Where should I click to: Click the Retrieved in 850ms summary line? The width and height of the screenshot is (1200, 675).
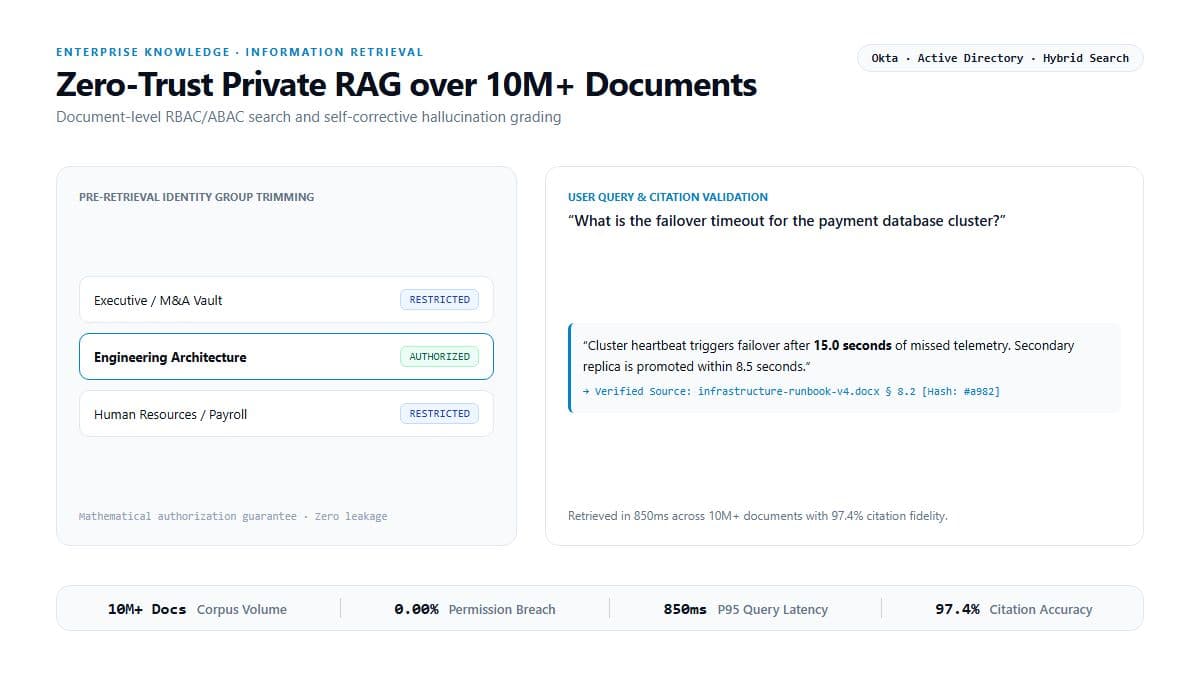click(x=757, y=516)
